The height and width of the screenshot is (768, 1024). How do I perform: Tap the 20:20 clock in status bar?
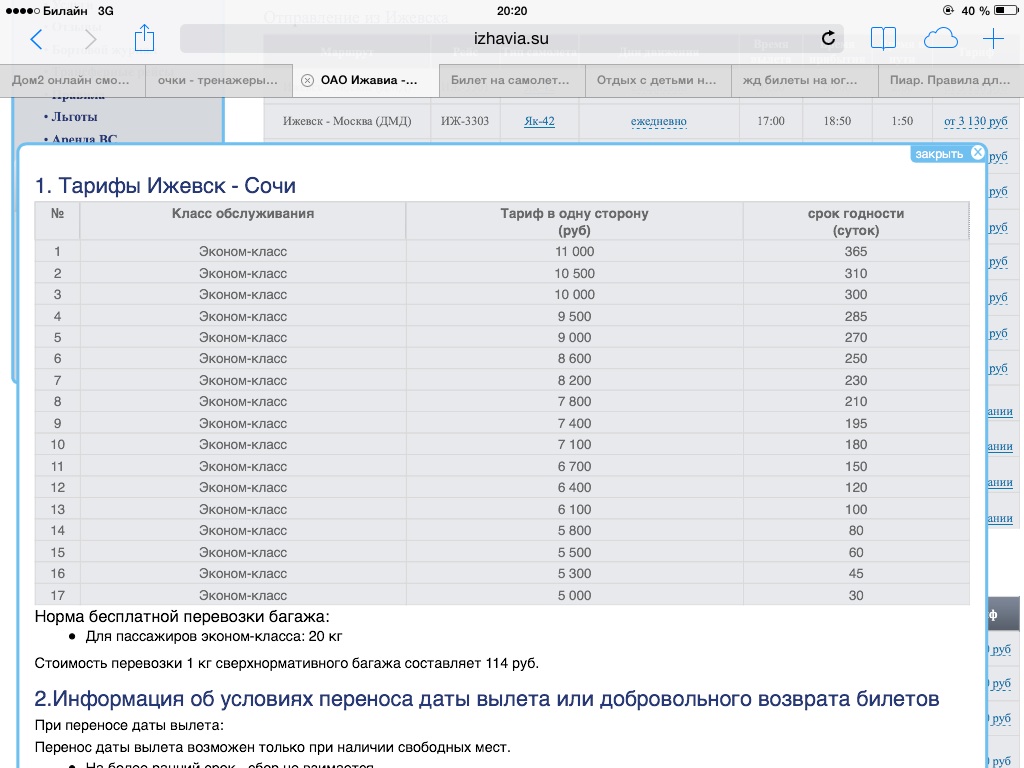click(512, 10)
